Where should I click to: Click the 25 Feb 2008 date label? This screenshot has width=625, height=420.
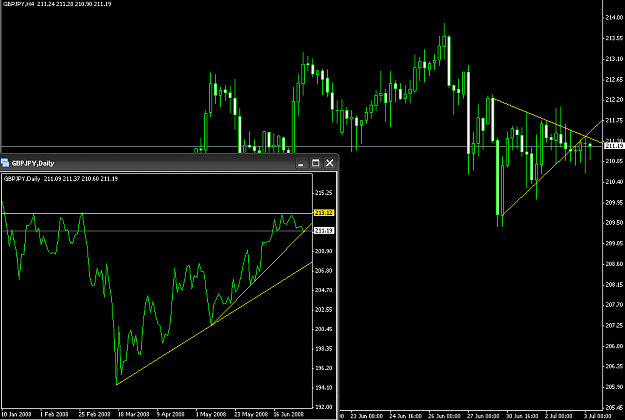coord(94,414)
